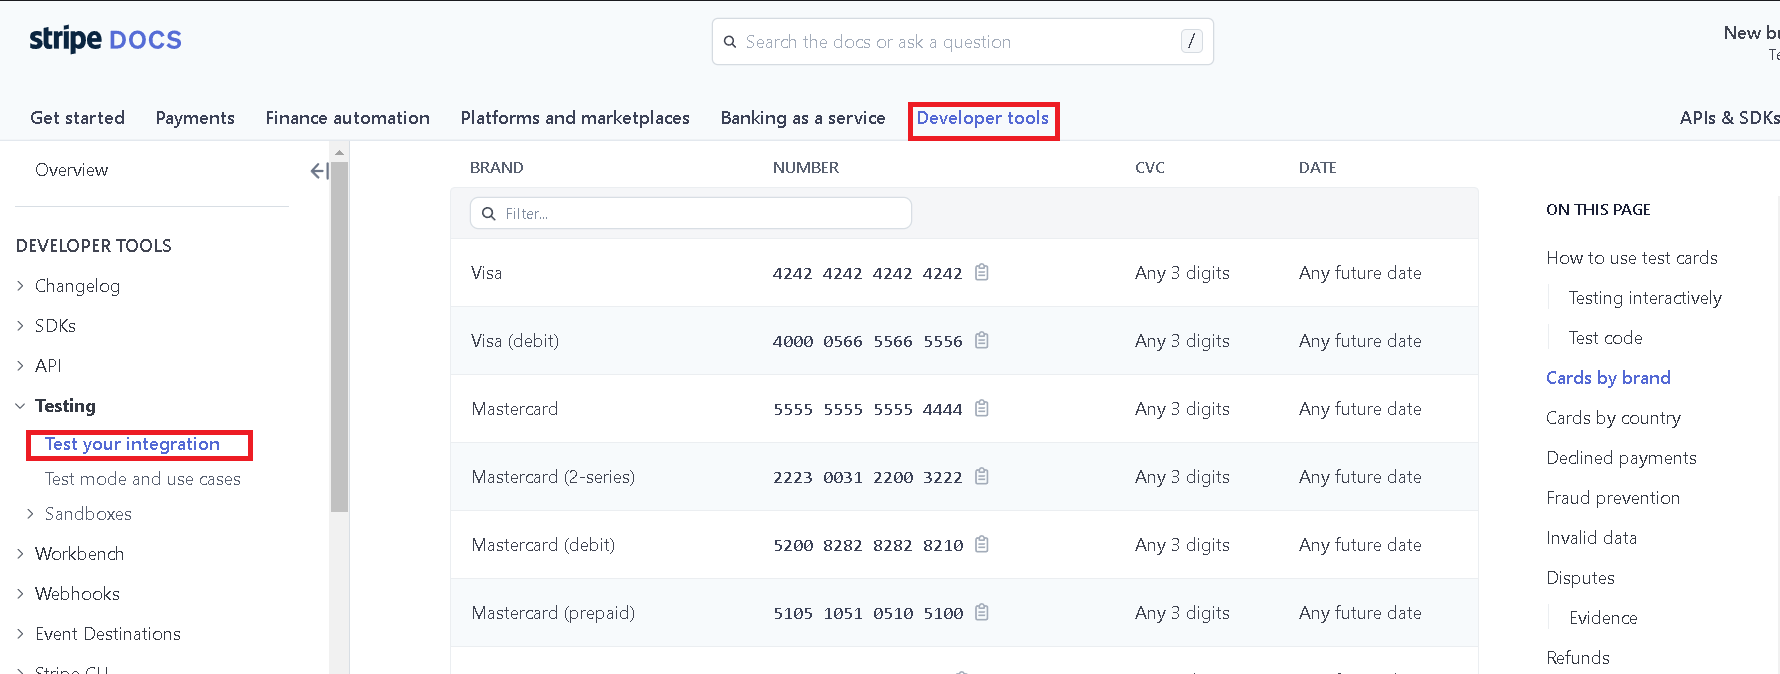
Task: Copy the Mastercard (2-series) card number
Action: 982,476
